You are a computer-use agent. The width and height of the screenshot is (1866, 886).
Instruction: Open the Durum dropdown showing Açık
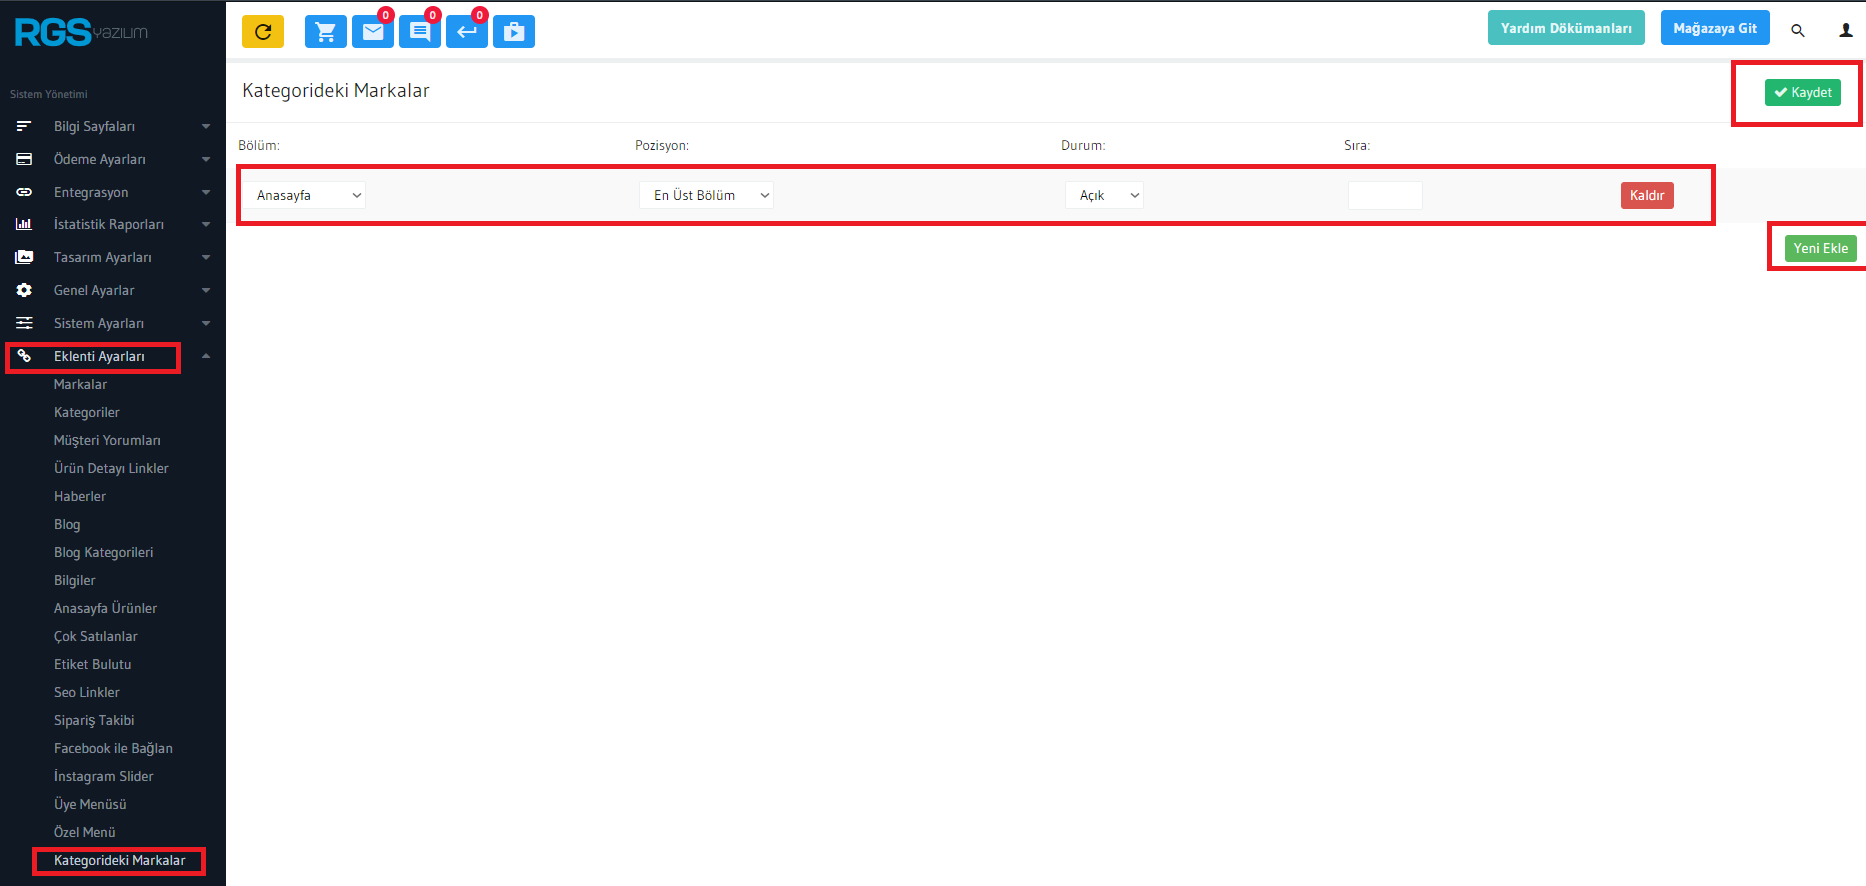pos(1106,196)
